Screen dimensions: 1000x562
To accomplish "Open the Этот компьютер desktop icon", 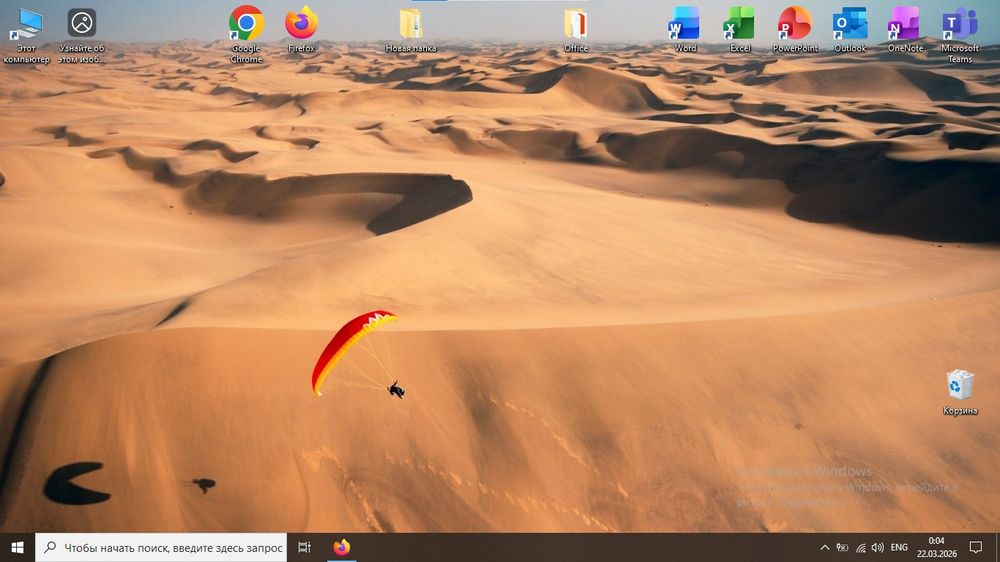I will [x=26, y=35].
